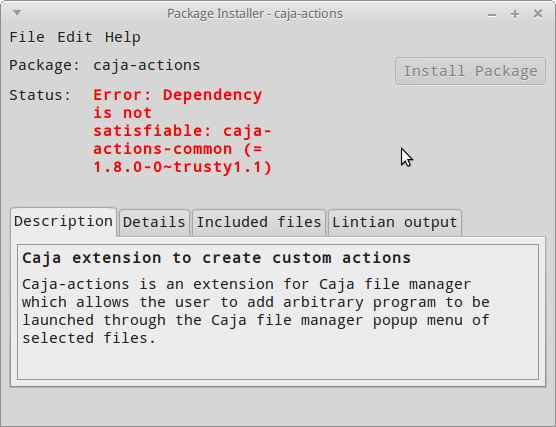Click the red dependency error status message

point(182,131)
